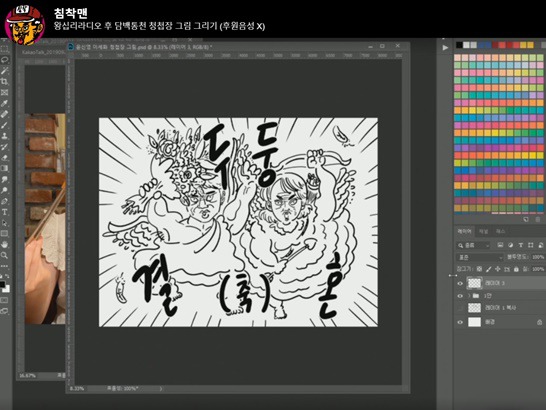
Task: Change screen mode at toolbar bottom
Action: (5, 311)
